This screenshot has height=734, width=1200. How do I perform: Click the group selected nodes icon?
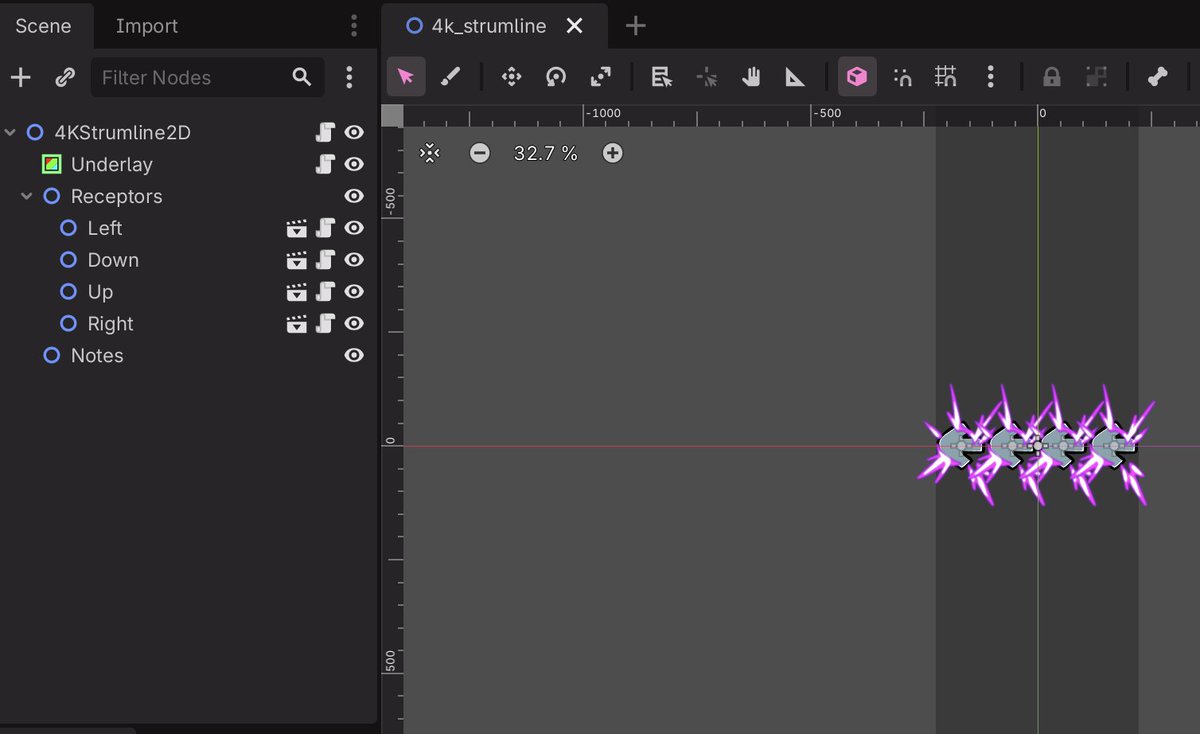[x=1097, y=77]
